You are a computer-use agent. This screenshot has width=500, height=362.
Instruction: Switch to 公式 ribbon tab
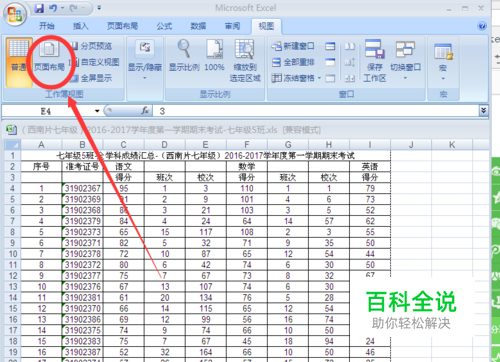(x=164, y=26)
